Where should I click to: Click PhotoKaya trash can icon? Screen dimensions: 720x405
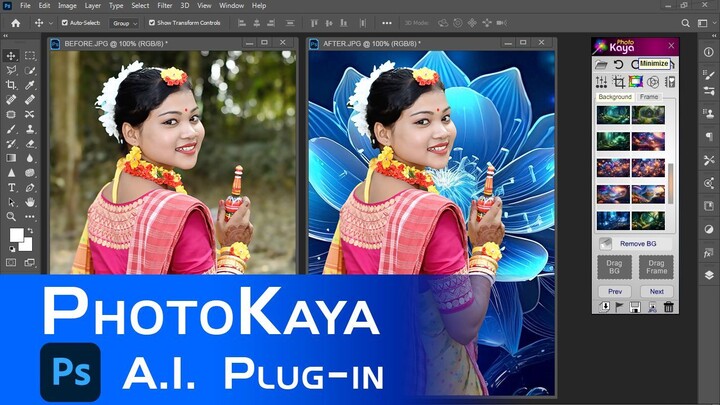[x=669, y=307]
